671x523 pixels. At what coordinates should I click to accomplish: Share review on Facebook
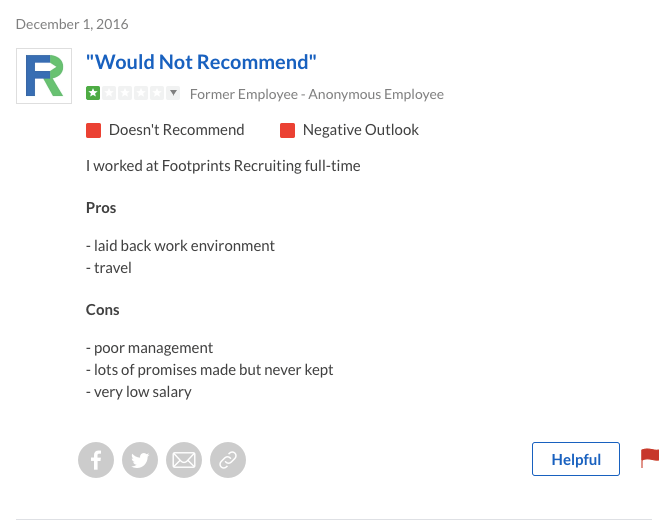(96, 460)
